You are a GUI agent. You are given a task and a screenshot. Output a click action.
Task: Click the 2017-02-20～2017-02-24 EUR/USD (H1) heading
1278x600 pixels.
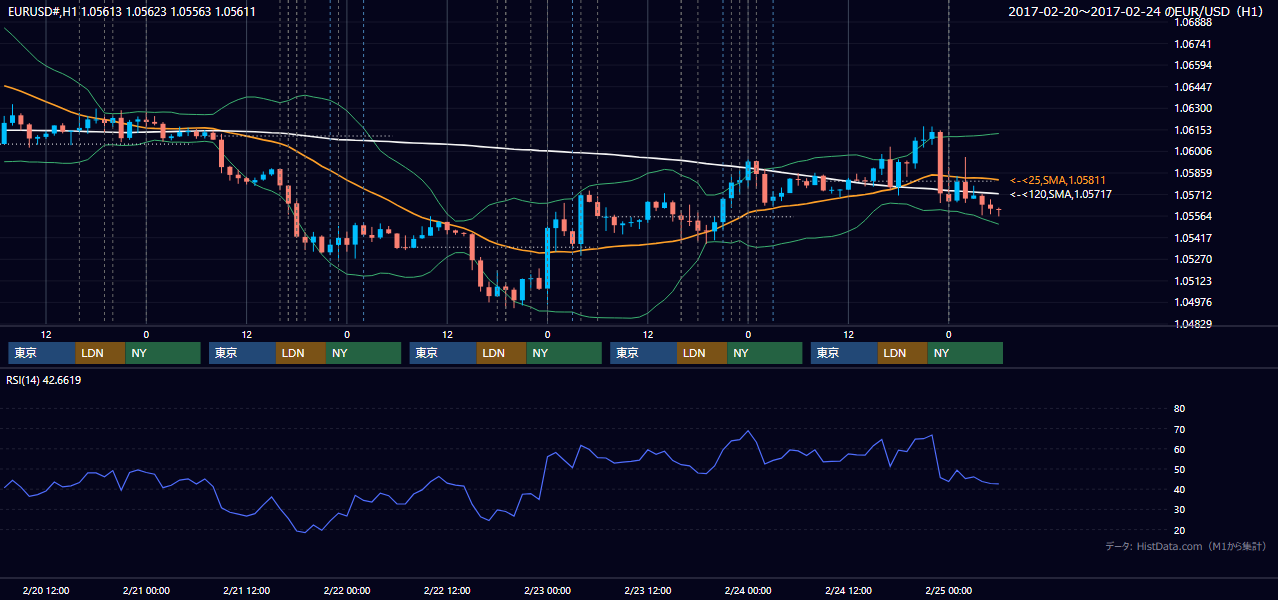(x=1138, y=11)
